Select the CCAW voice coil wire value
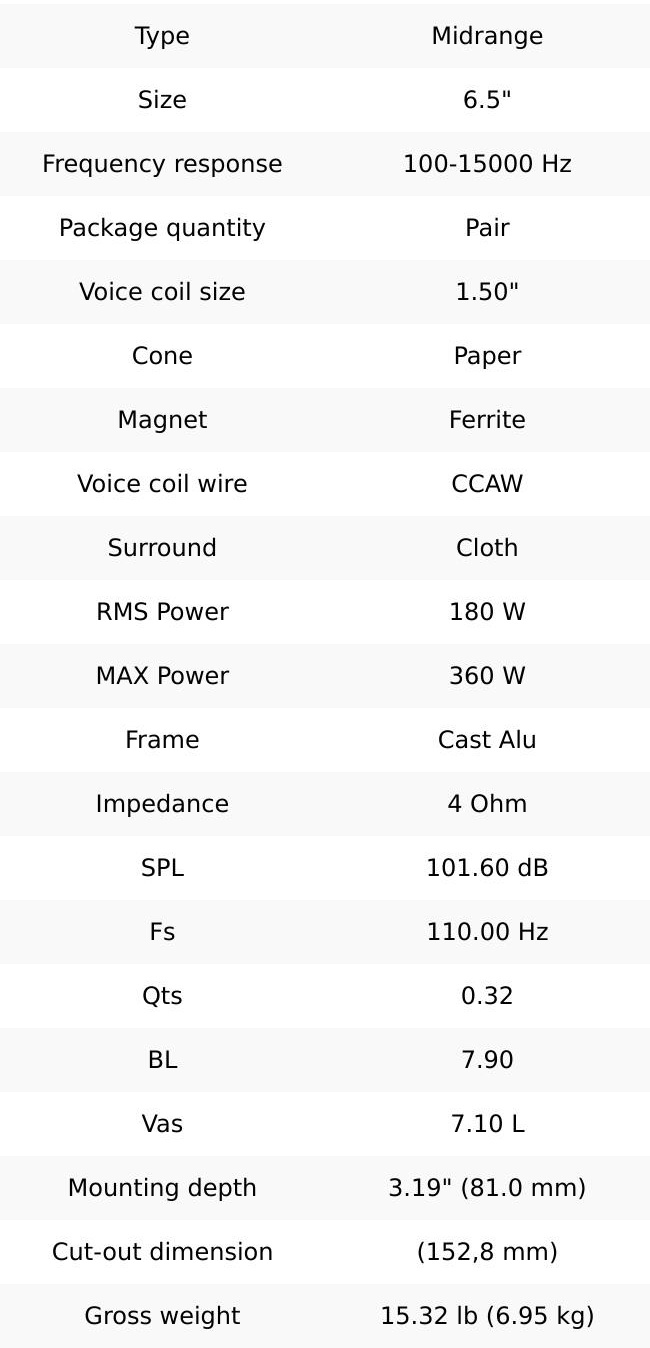The width and height of the screenshot is (650, 1348). click(x=487, y=484)
